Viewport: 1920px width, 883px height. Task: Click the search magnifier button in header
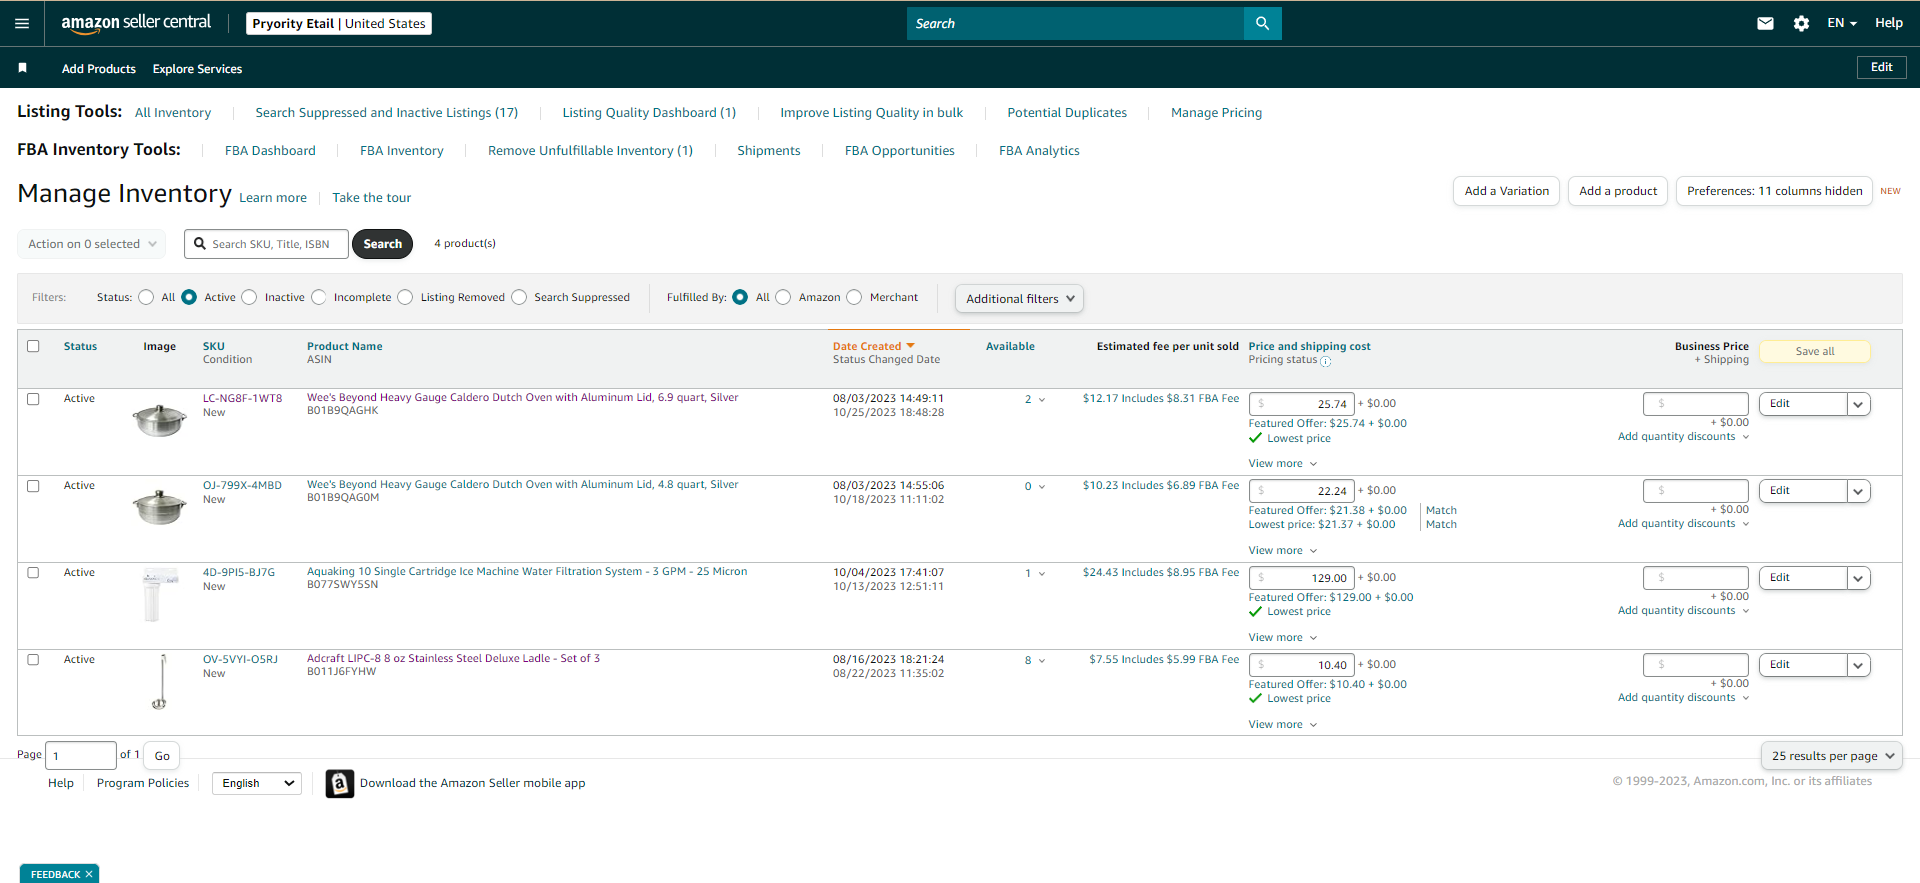click(x=1262, y=23)
